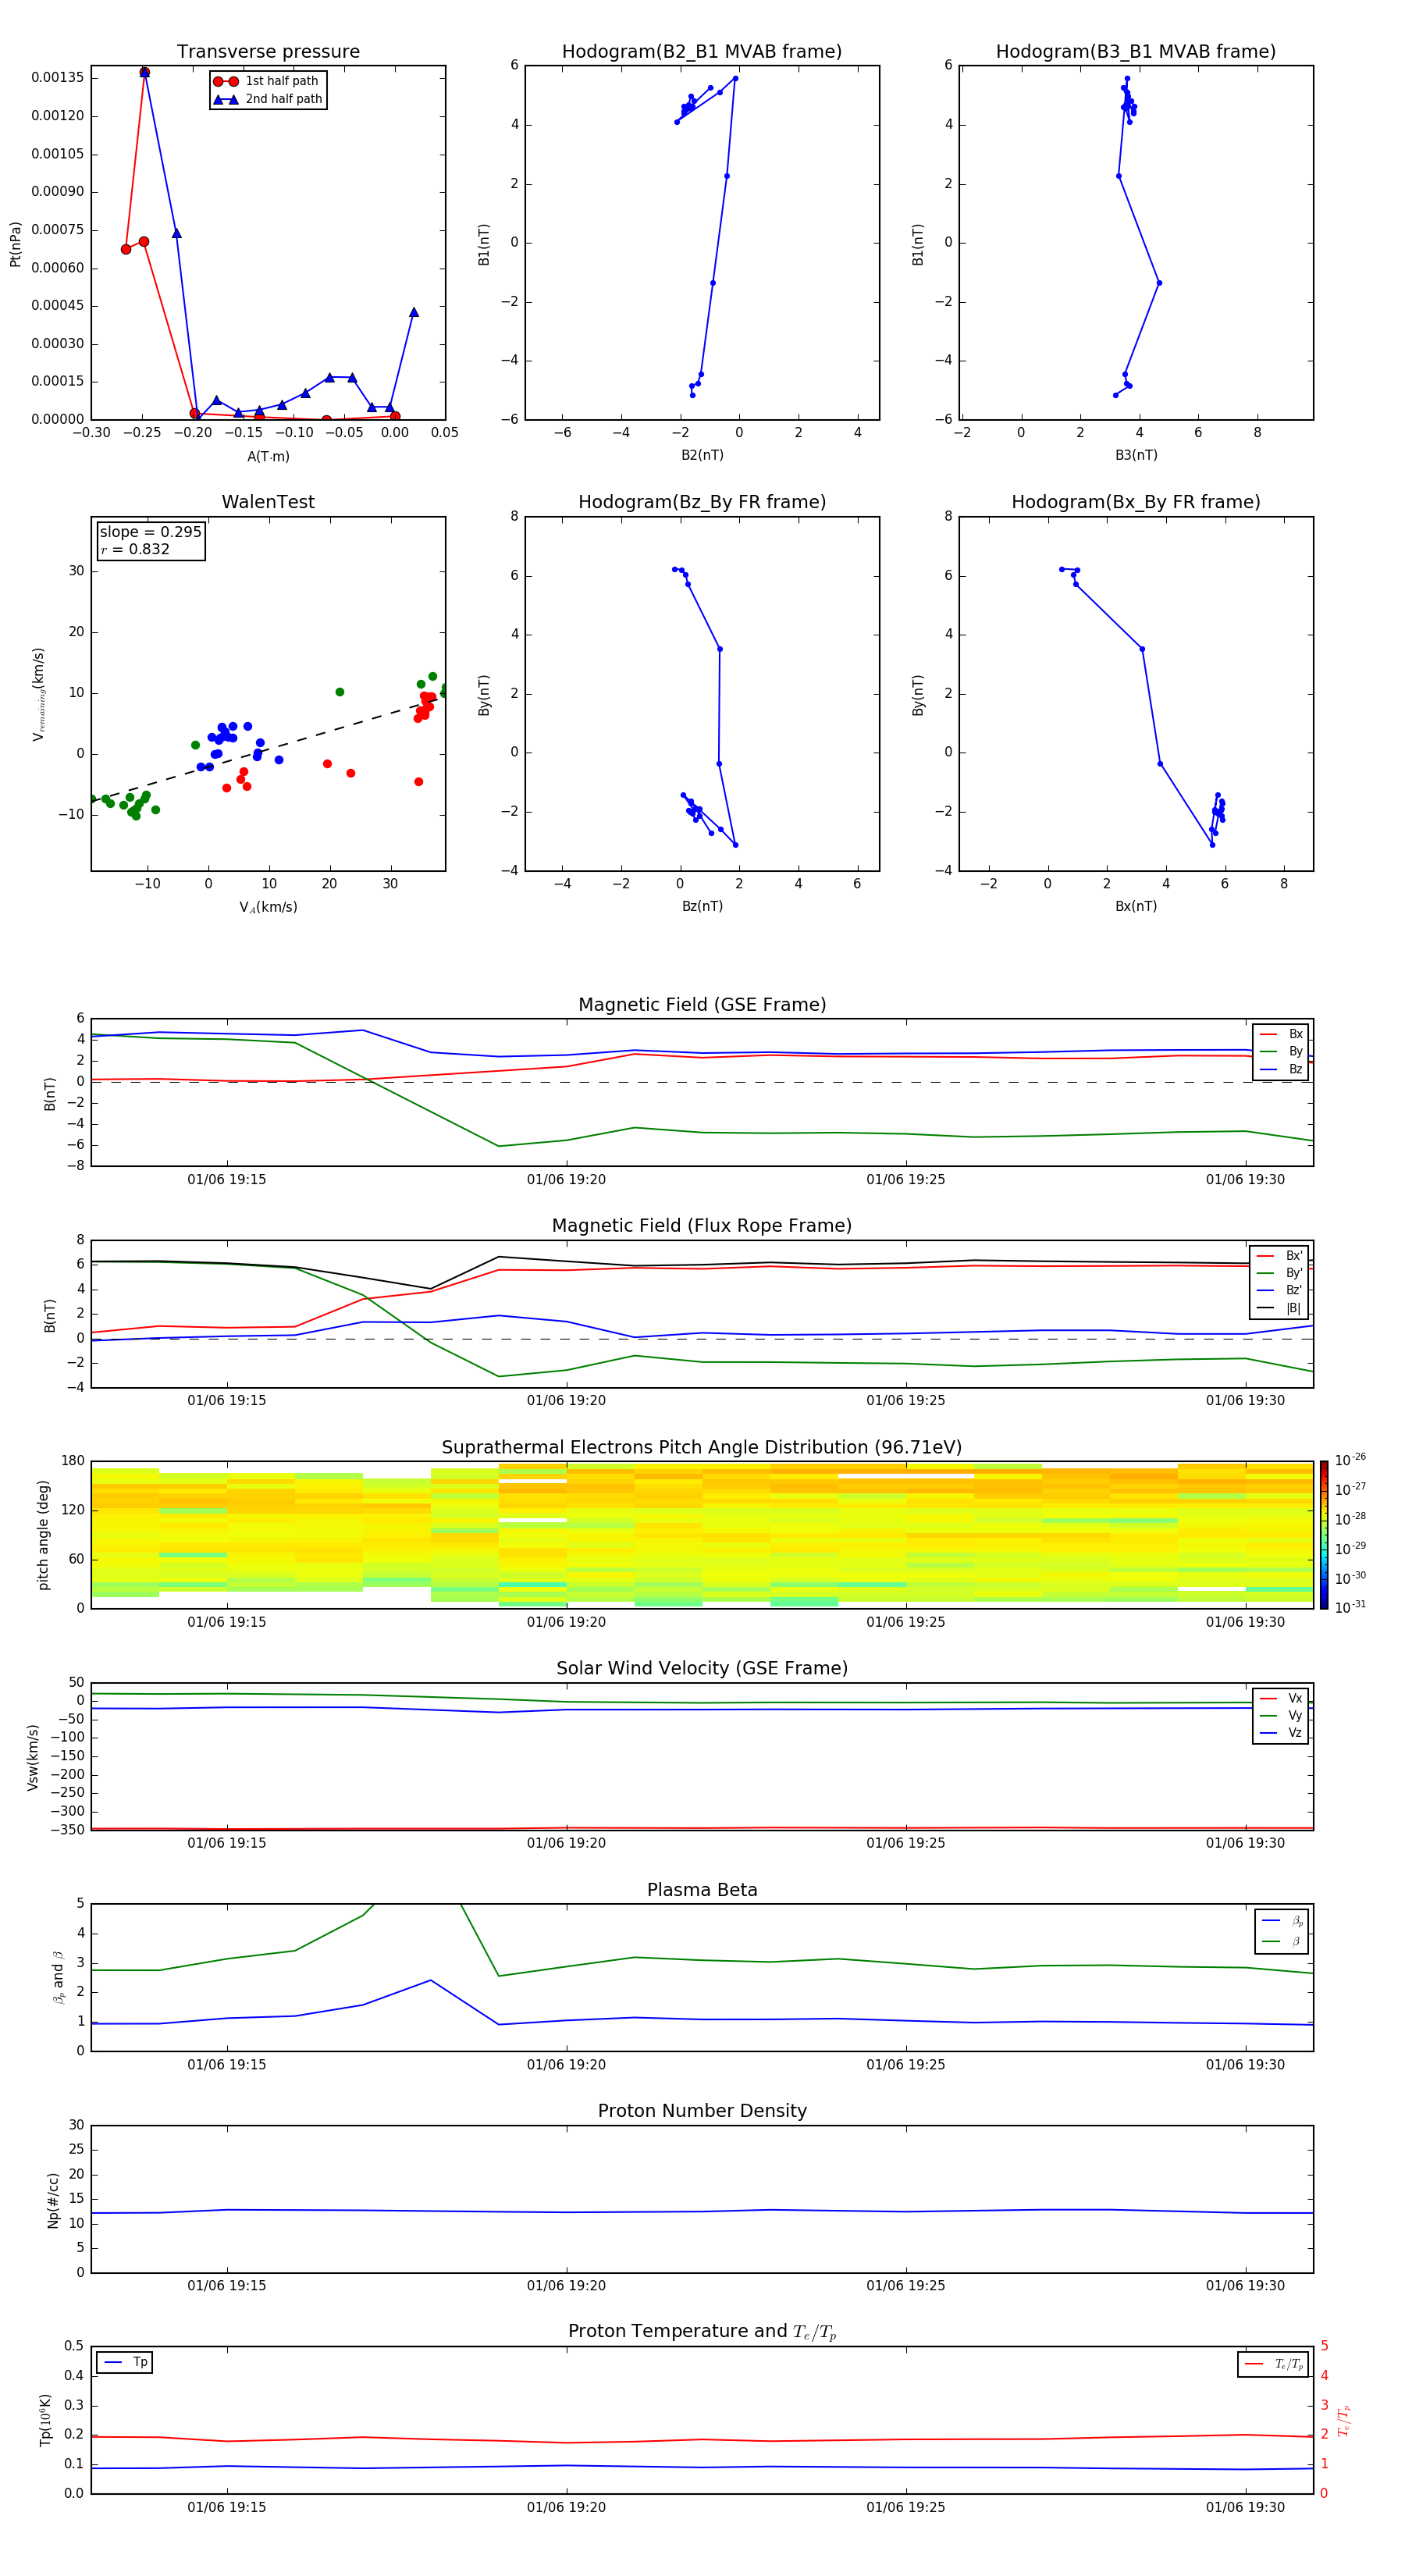This screenshot has height=2576, width=1405.
Task: Click the "β_p and β" y-axis label
Action: point(58,1978)
